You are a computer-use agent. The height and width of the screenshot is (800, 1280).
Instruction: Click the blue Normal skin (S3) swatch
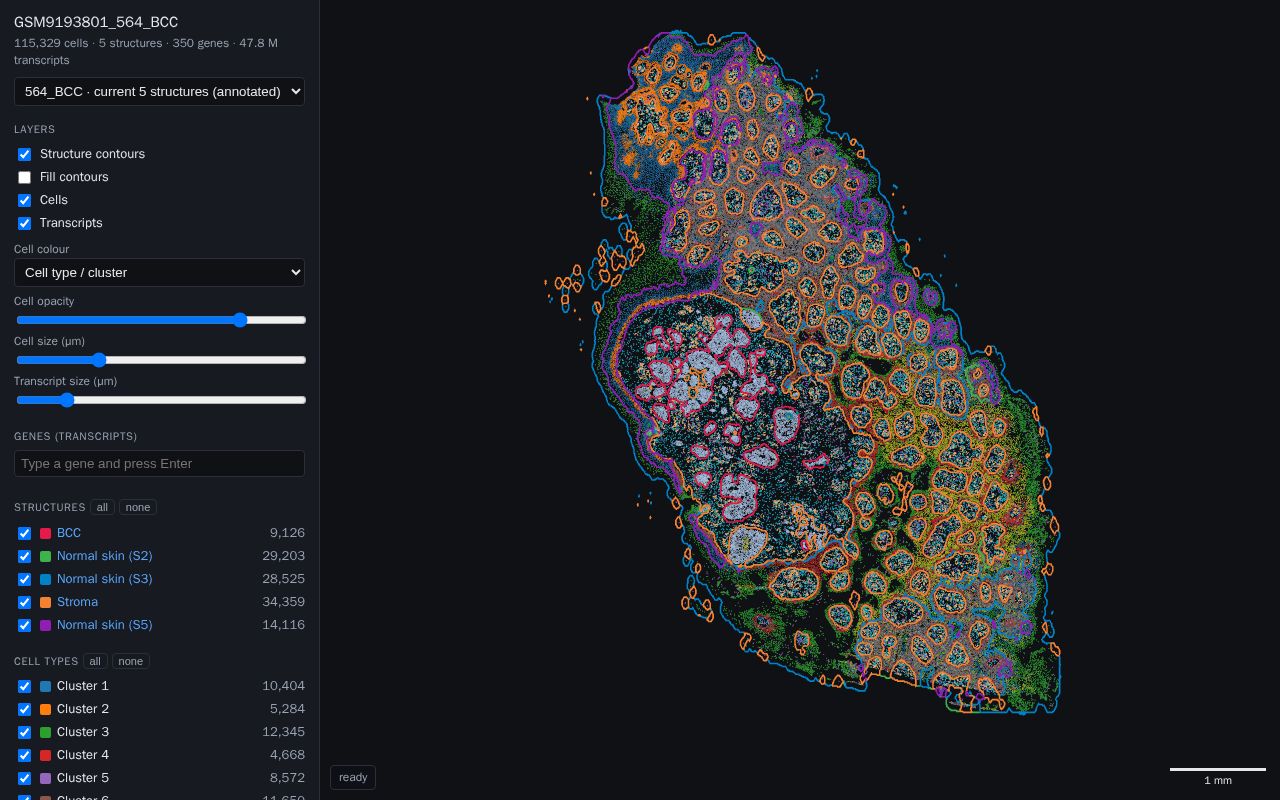point(45,579)
